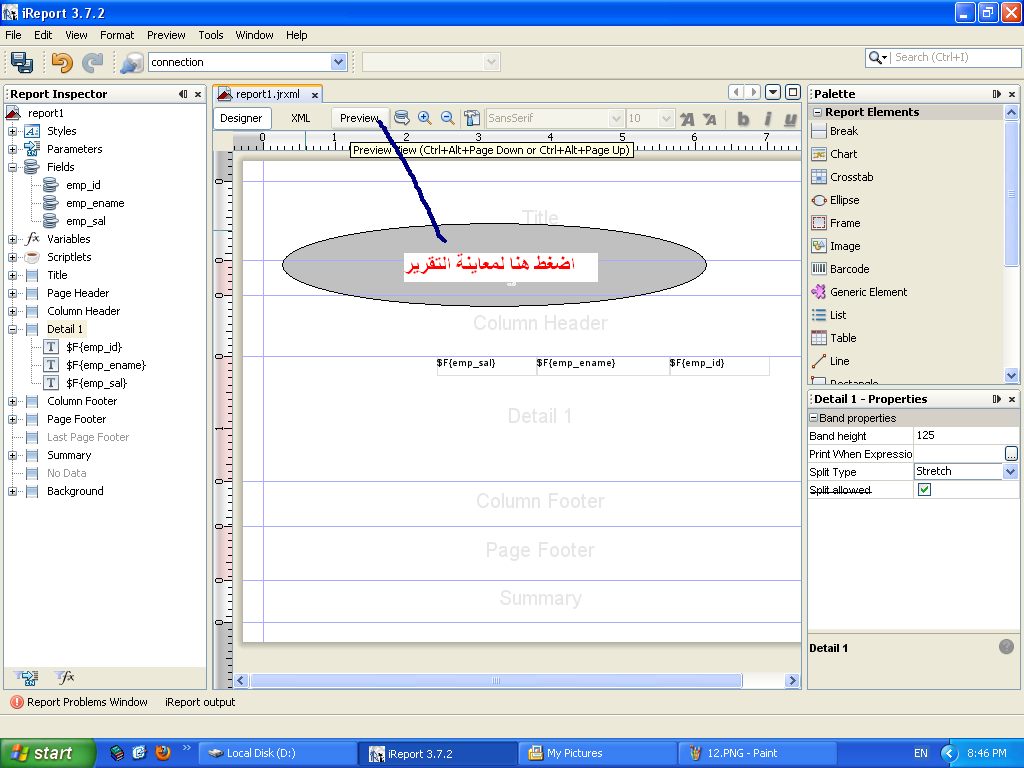Screen dimensions: 1024x768
Task: Click the Zoom Out magnifier icon
Action: pyautogui.click(x=447, y=118)
